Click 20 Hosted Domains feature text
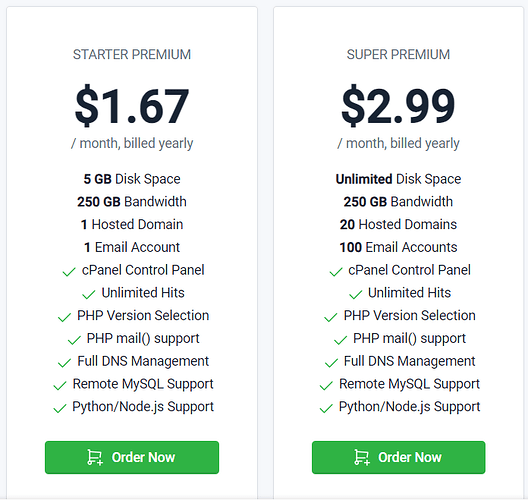The height and width of the screenshot is (500, 528). point(398,224)
